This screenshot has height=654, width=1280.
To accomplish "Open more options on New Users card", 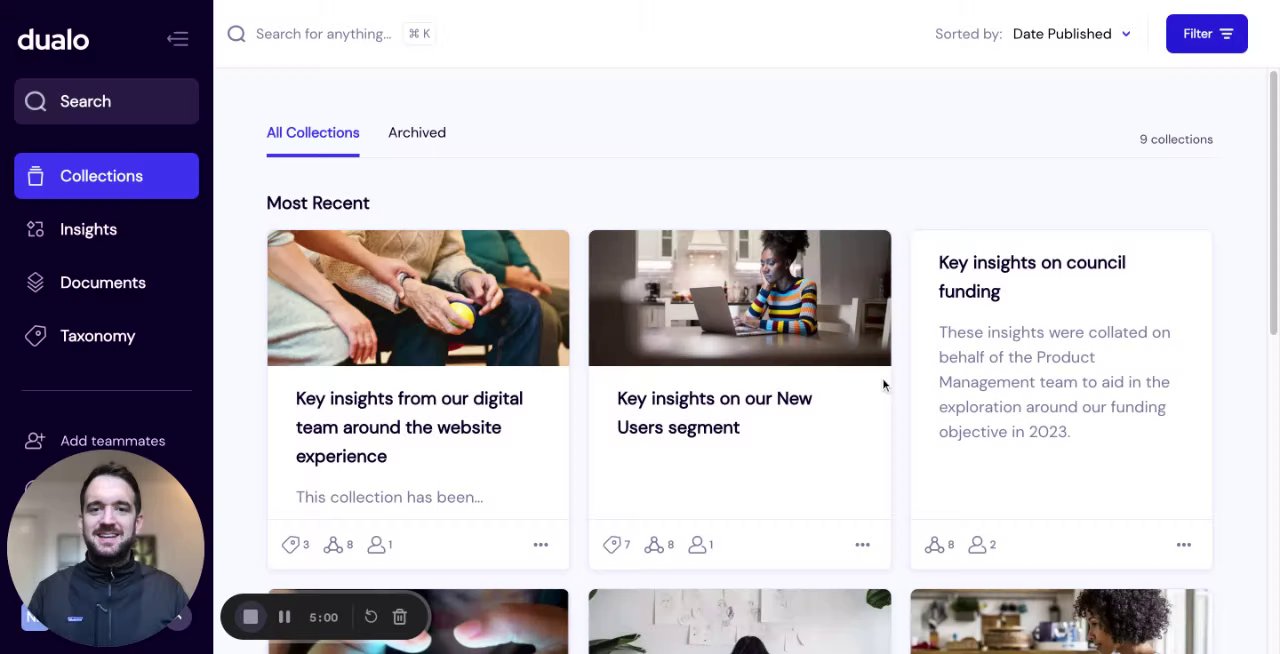I will pyautogui.click(x=863, y=545).
